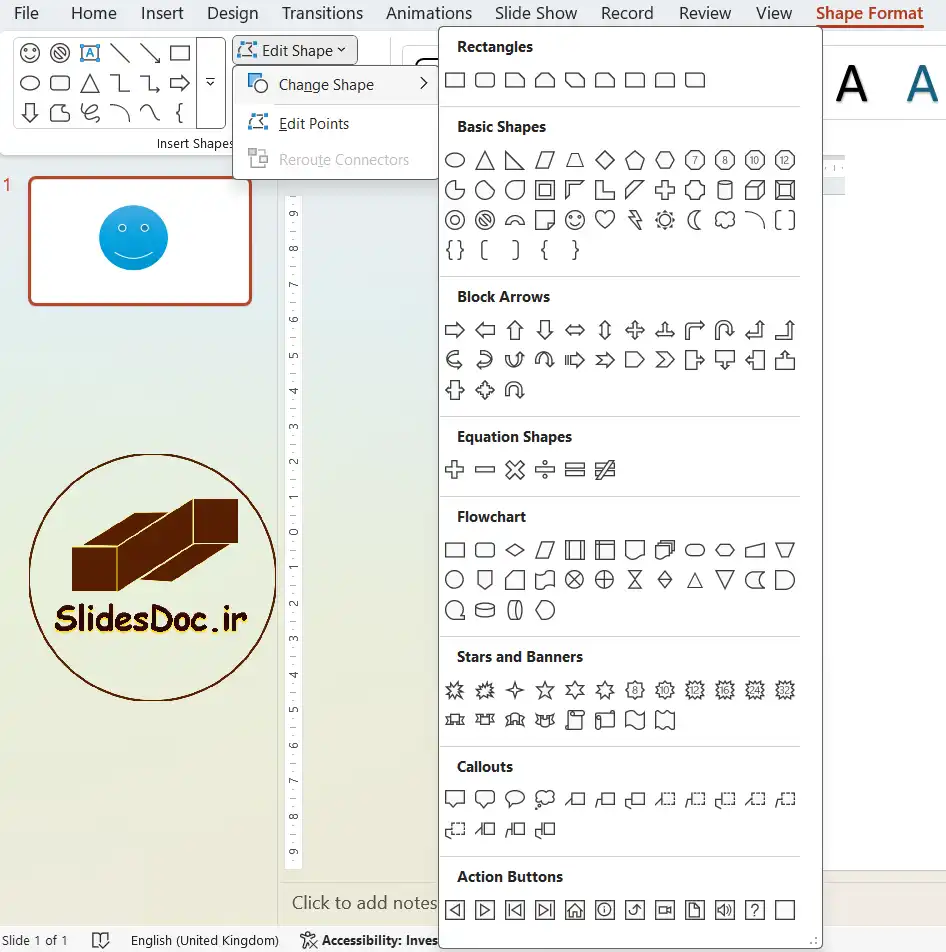Pick the Lightning Bolt shape
Image resolution: width=946 pixels, height=952 pixels.
634,220
